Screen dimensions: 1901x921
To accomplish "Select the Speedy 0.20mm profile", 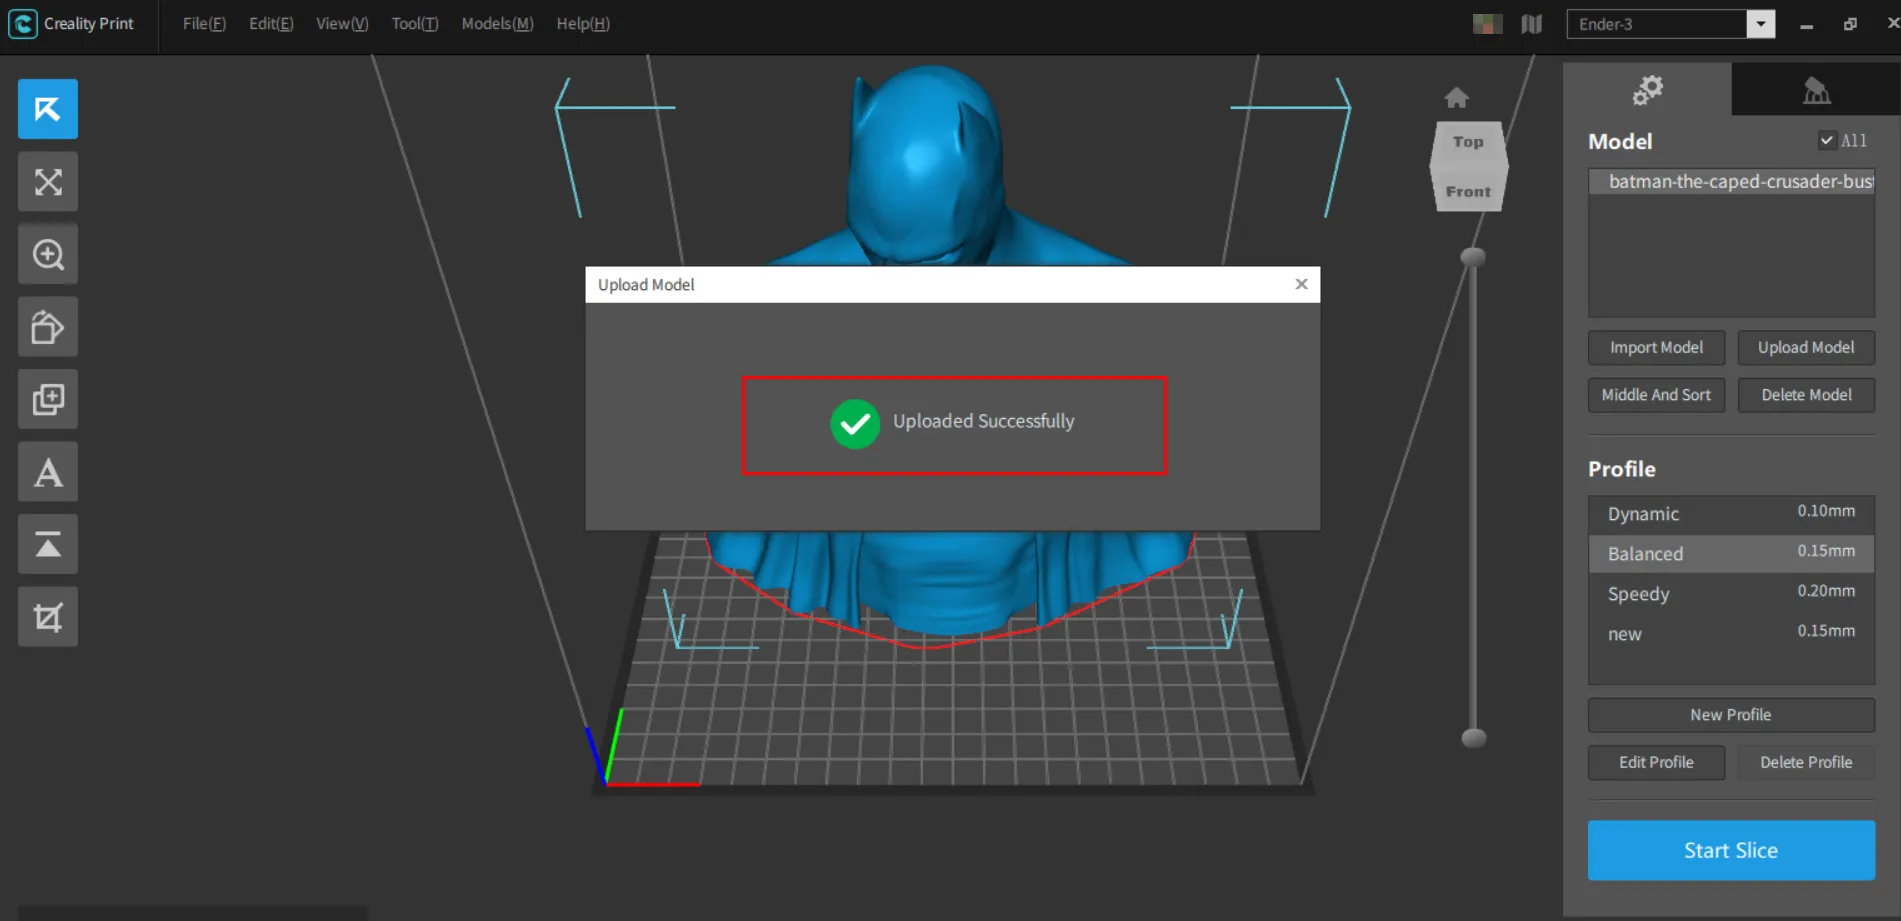I will click(1732, 593).
